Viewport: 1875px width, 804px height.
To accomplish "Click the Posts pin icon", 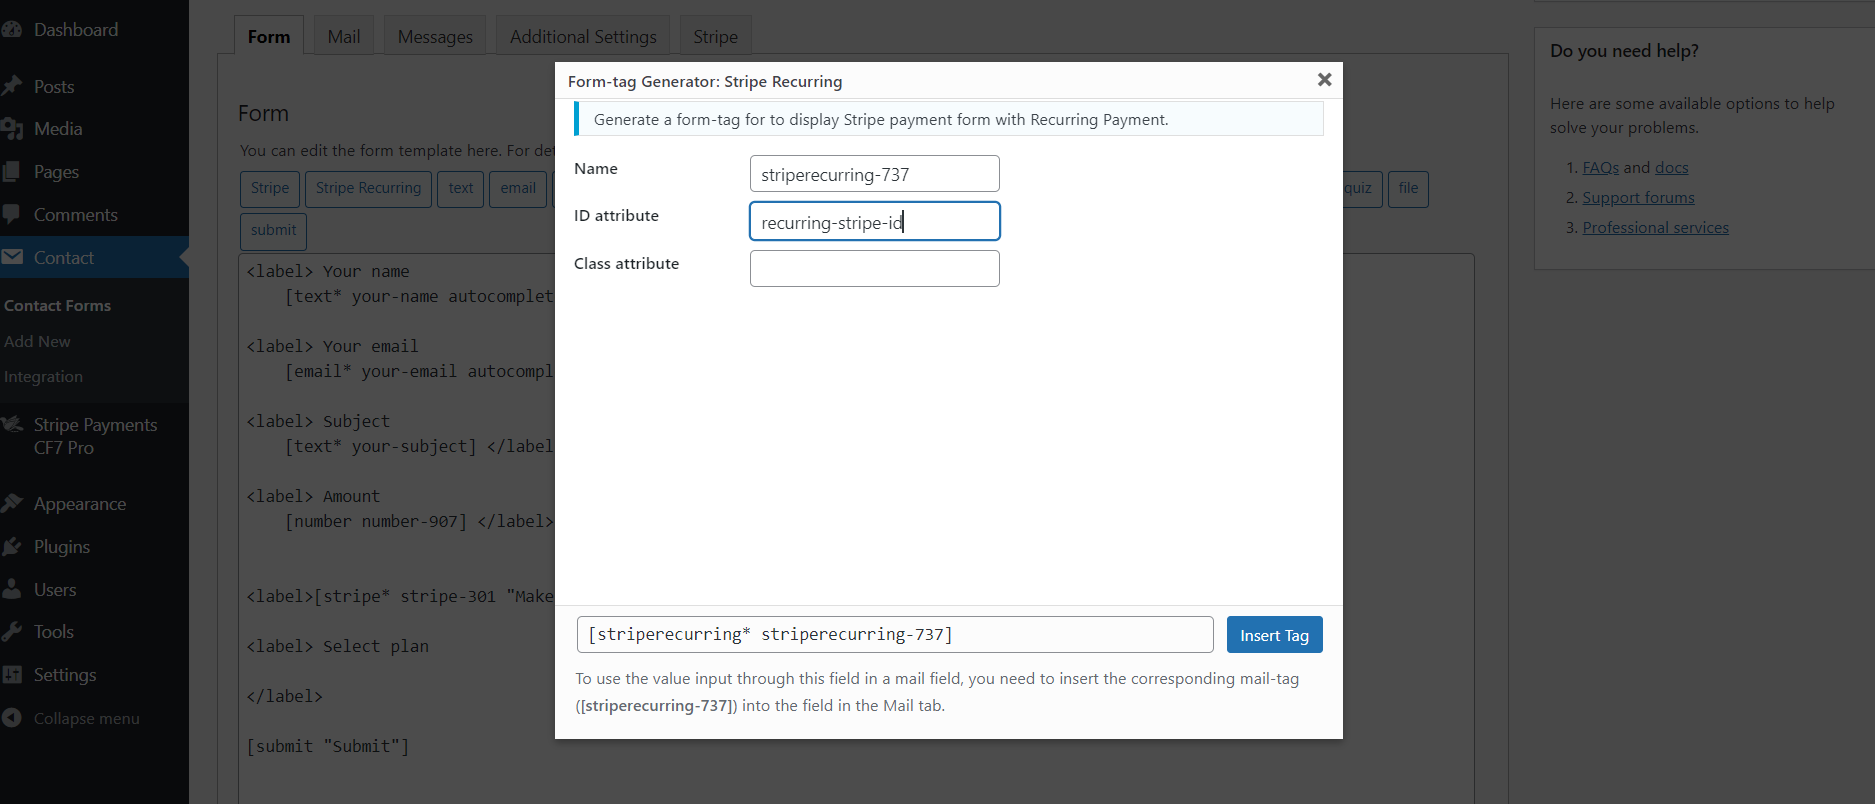I will [x=12, y=87].
